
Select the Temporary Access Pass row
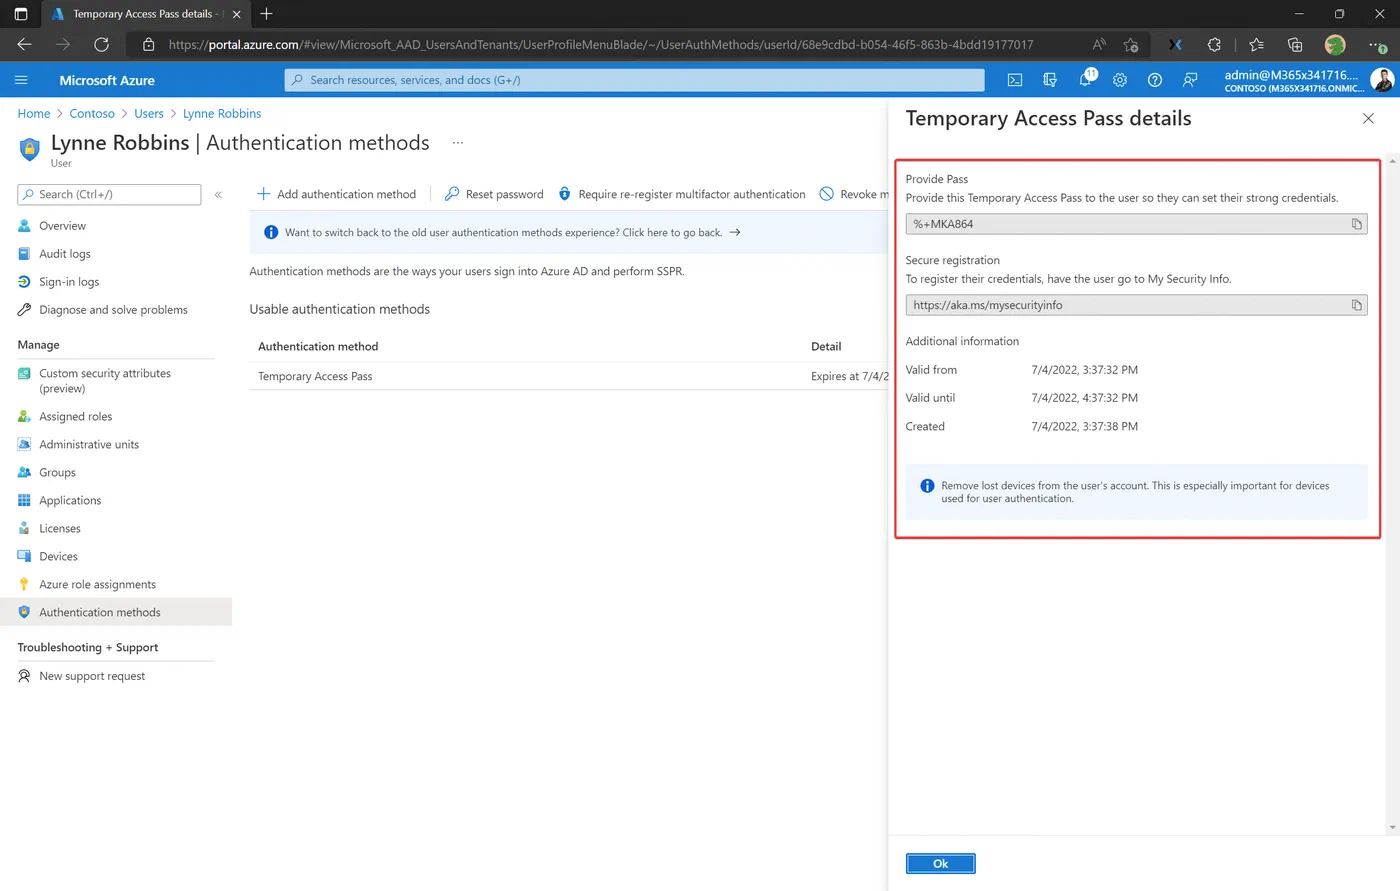coord(568,376)
